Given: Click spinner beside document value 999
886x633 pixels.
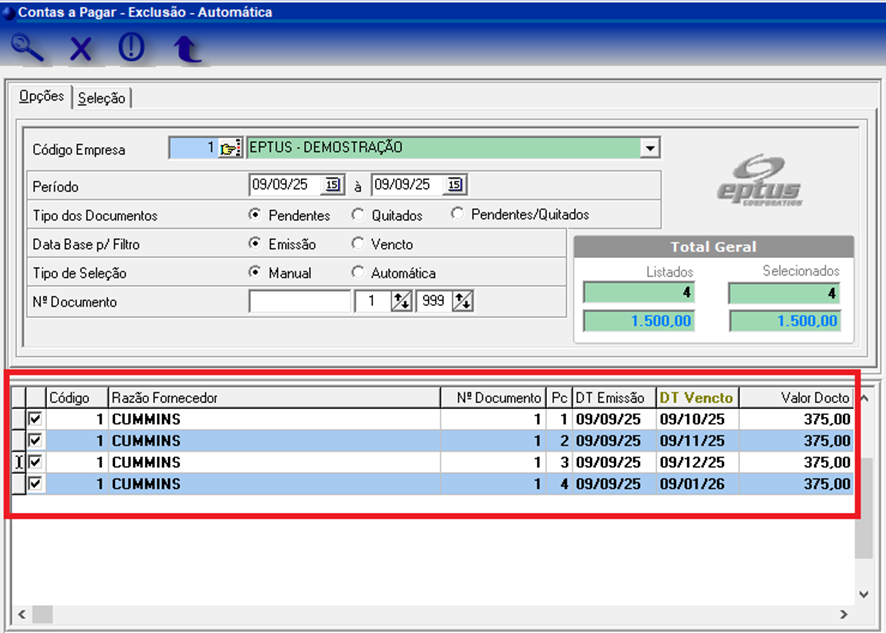Looking at the screenshot, I should coord(463,301).
